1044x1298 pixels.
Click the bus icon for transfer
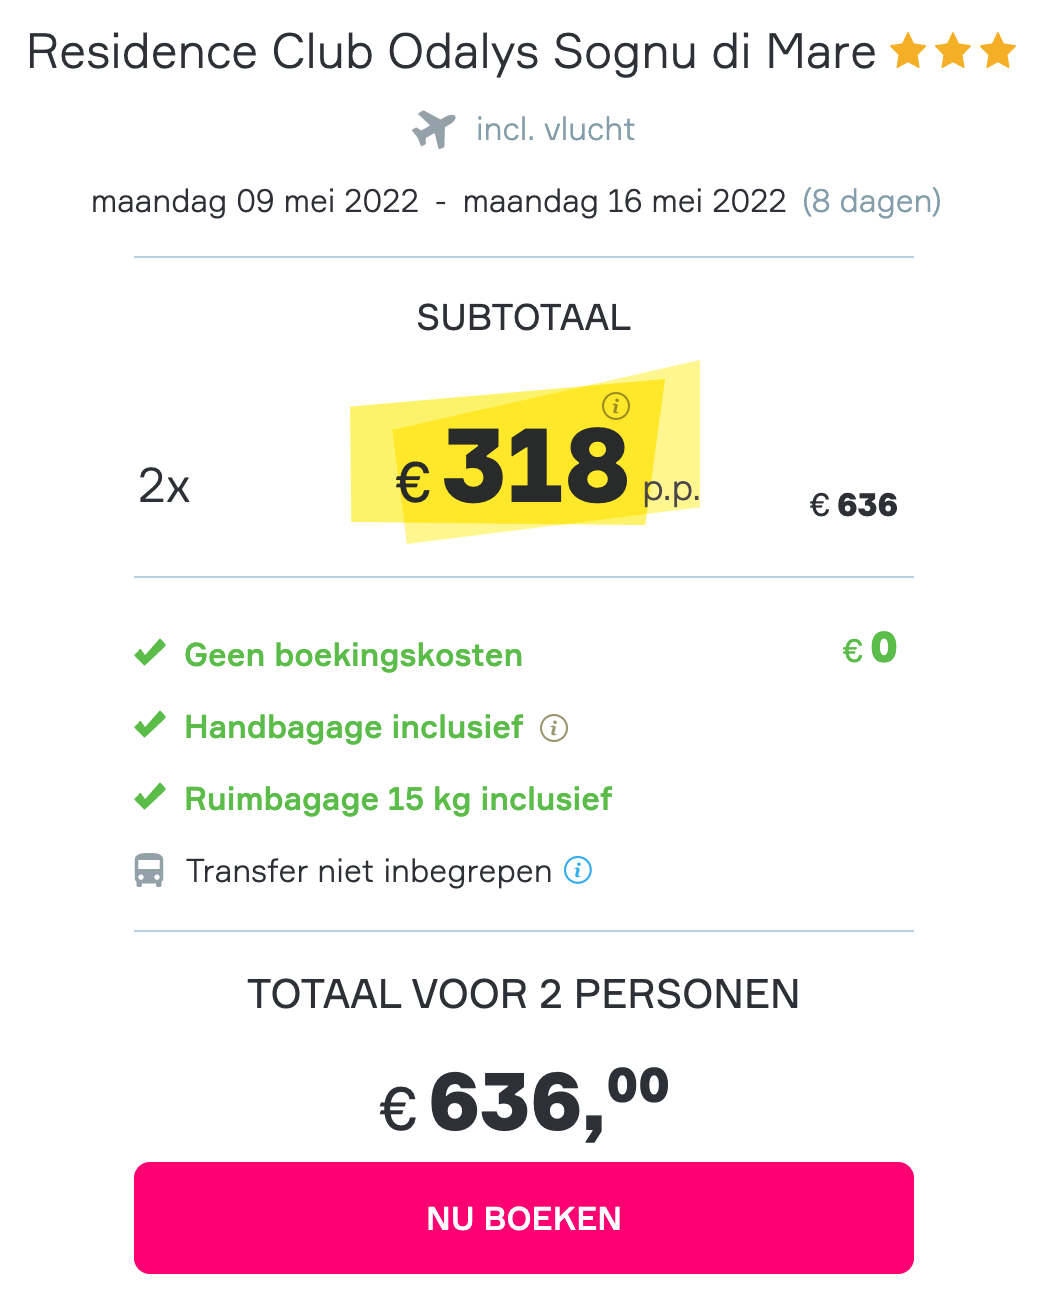(x=149, y=871)
